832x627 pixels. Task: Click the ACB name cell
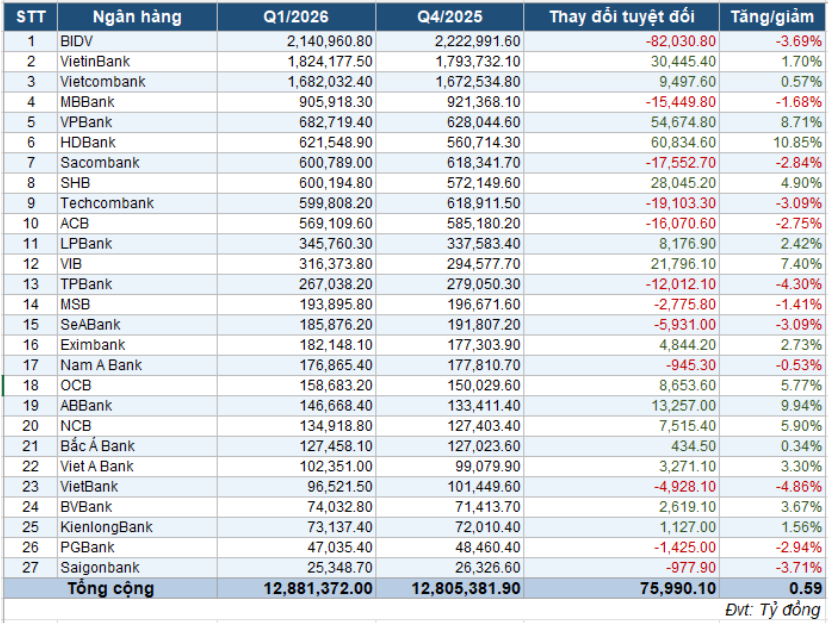(137, 223)
